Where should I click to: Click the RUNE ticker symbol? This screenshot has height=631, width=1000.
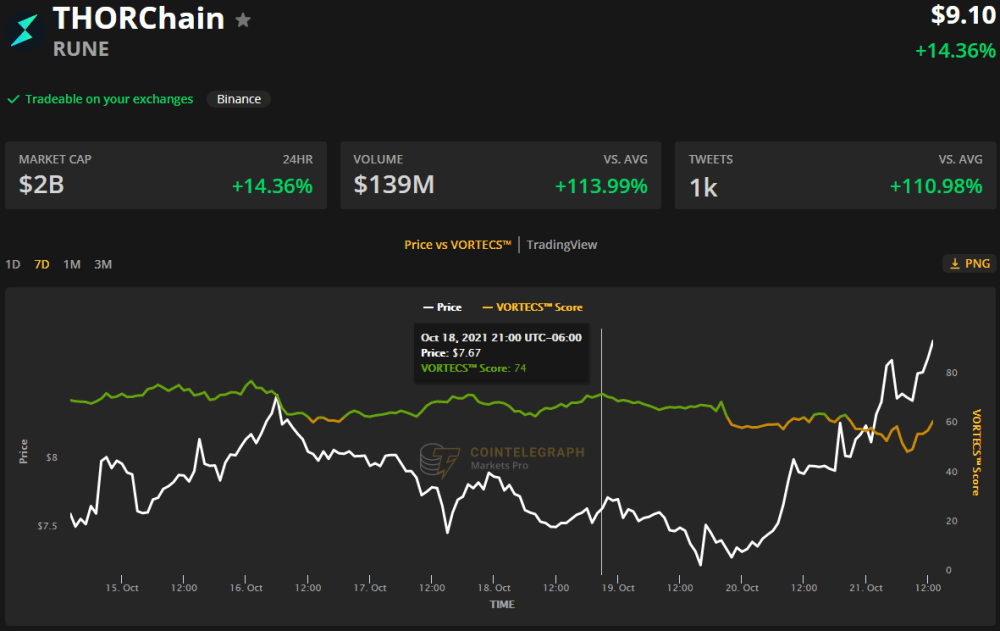81,49
